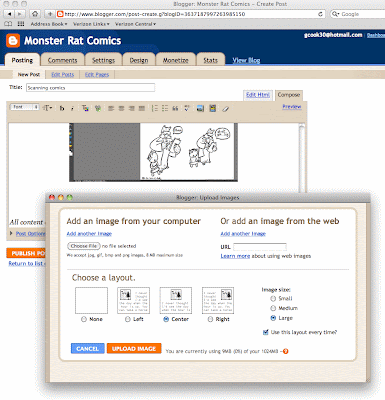Image resolution: width=385 pixels, height=400 pixels.
Task: Toggle 'Use this layout every time' checkbox
Action: (266, 332)
